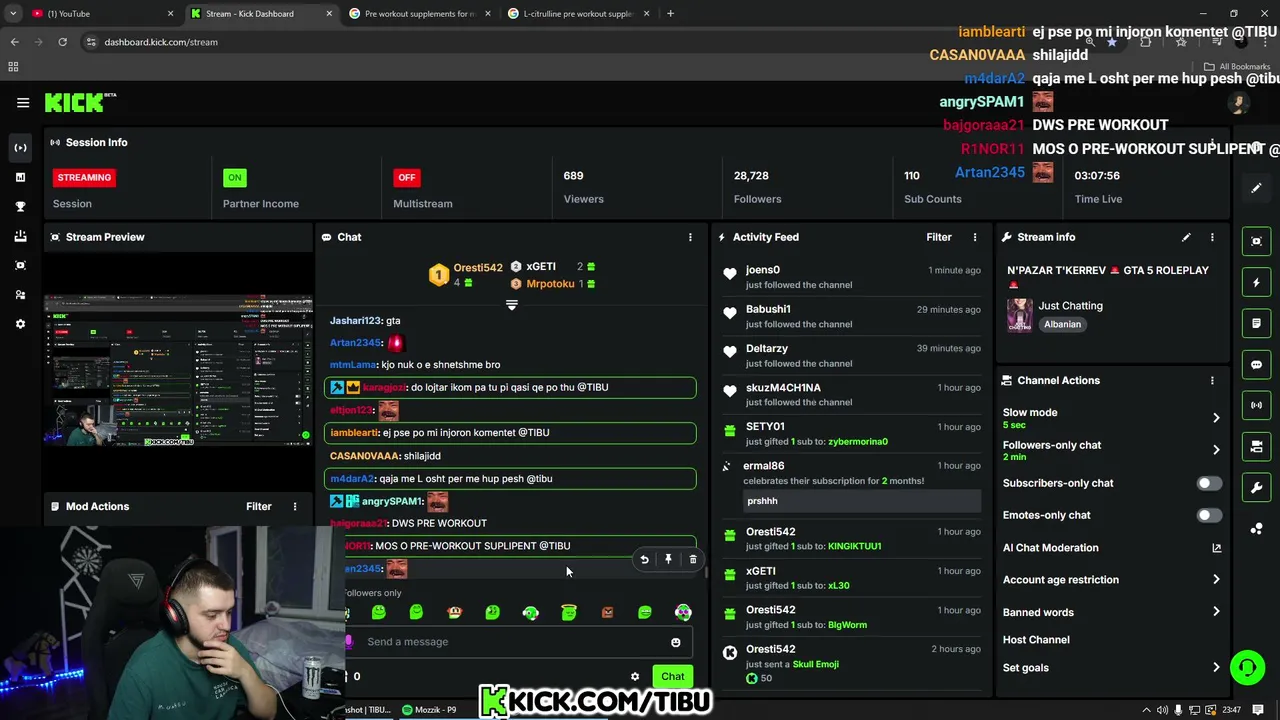Image resolution: width=1280 pixels, height=720 pixels.
Task: Click Host Channel option
Action: pyautogui.click(x=1036, y=640)
